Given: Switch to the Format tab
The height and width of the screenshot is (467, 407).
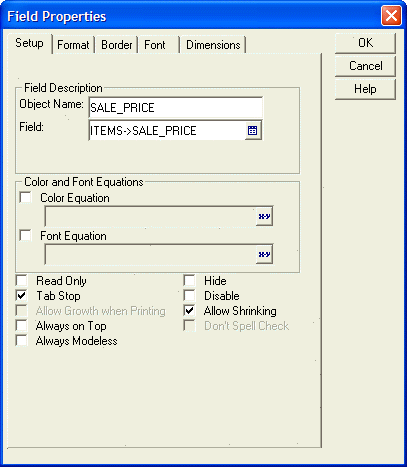Looking at the screenshot, I should click(73, 45).
